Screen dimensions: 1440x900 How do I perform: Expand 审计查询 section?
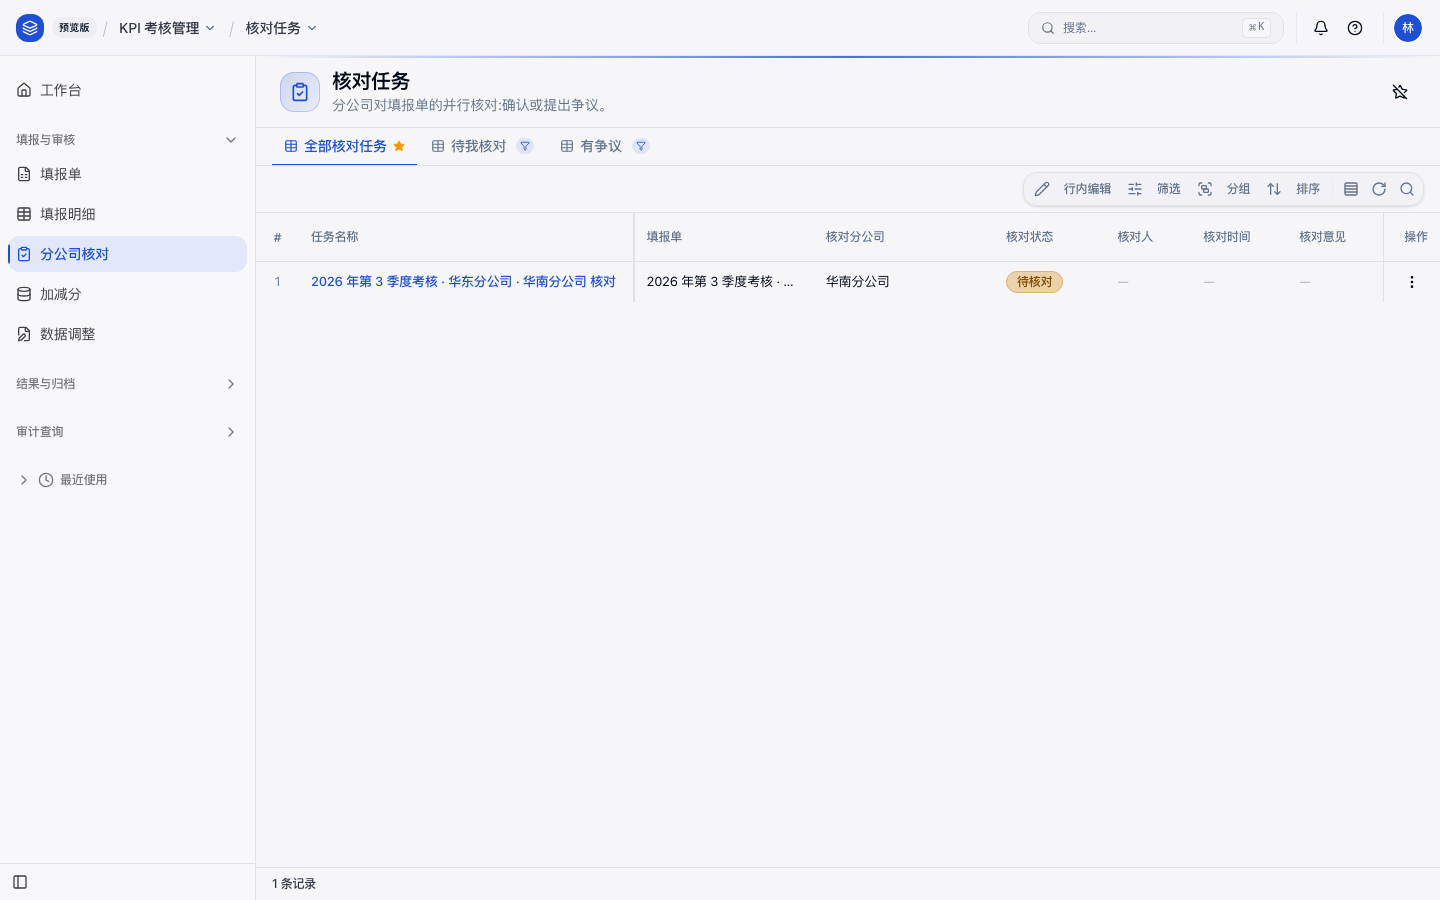pos(127,432)
